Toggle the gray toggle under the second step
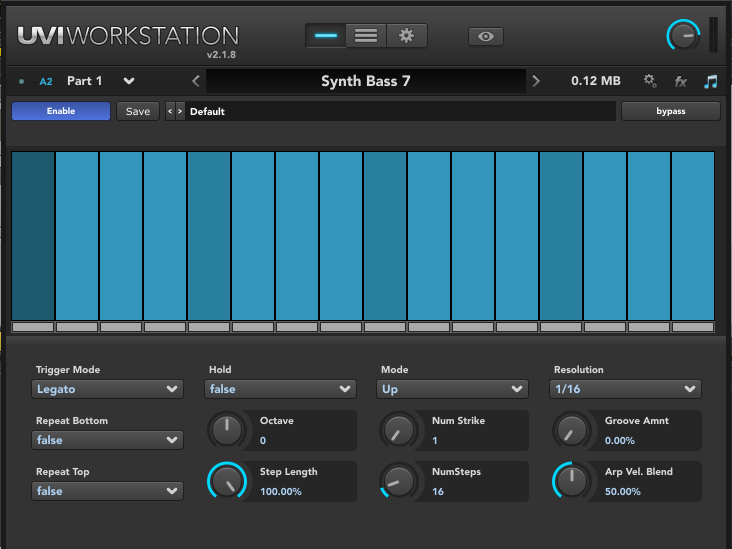Viewport: 732px width, 549px height. point(77,327)
